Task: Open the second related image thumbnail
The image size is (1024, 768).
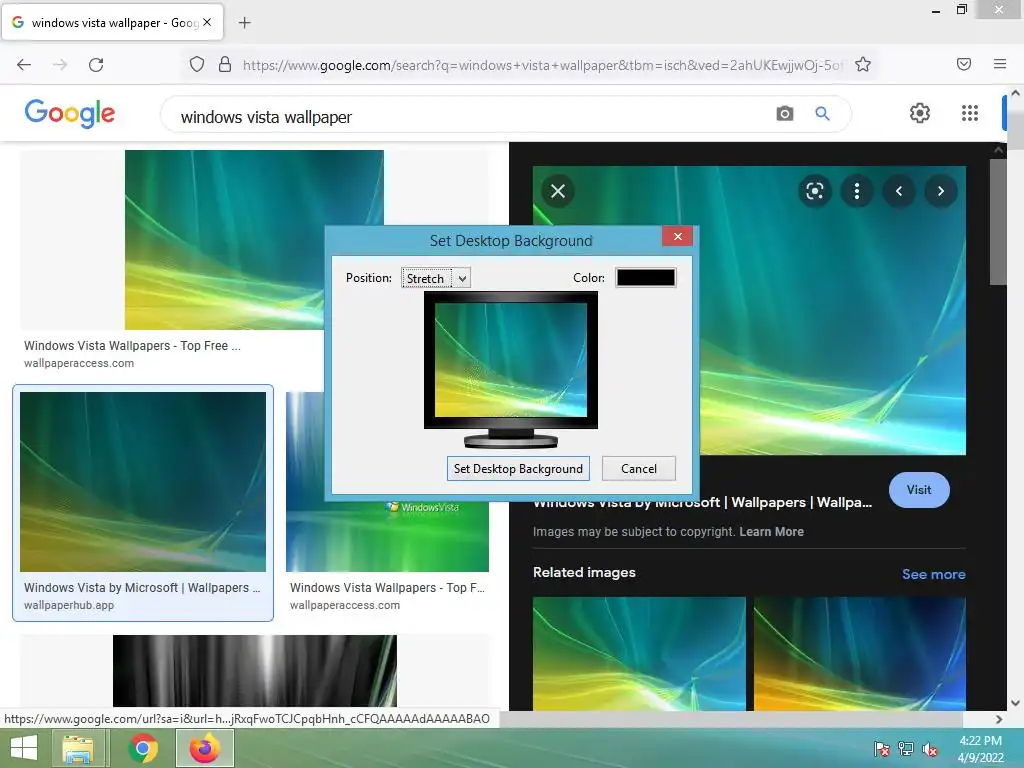Action: (859, 653)
